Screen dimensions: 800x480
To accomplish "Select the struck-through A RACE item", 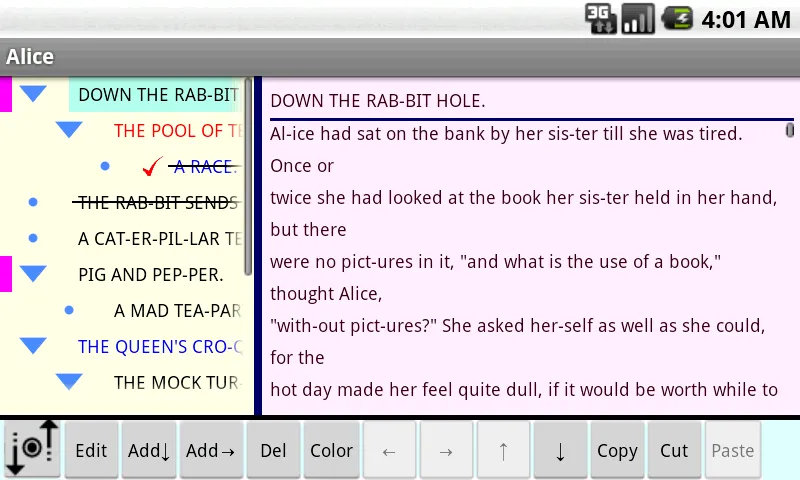I will [x=205, y=167].
